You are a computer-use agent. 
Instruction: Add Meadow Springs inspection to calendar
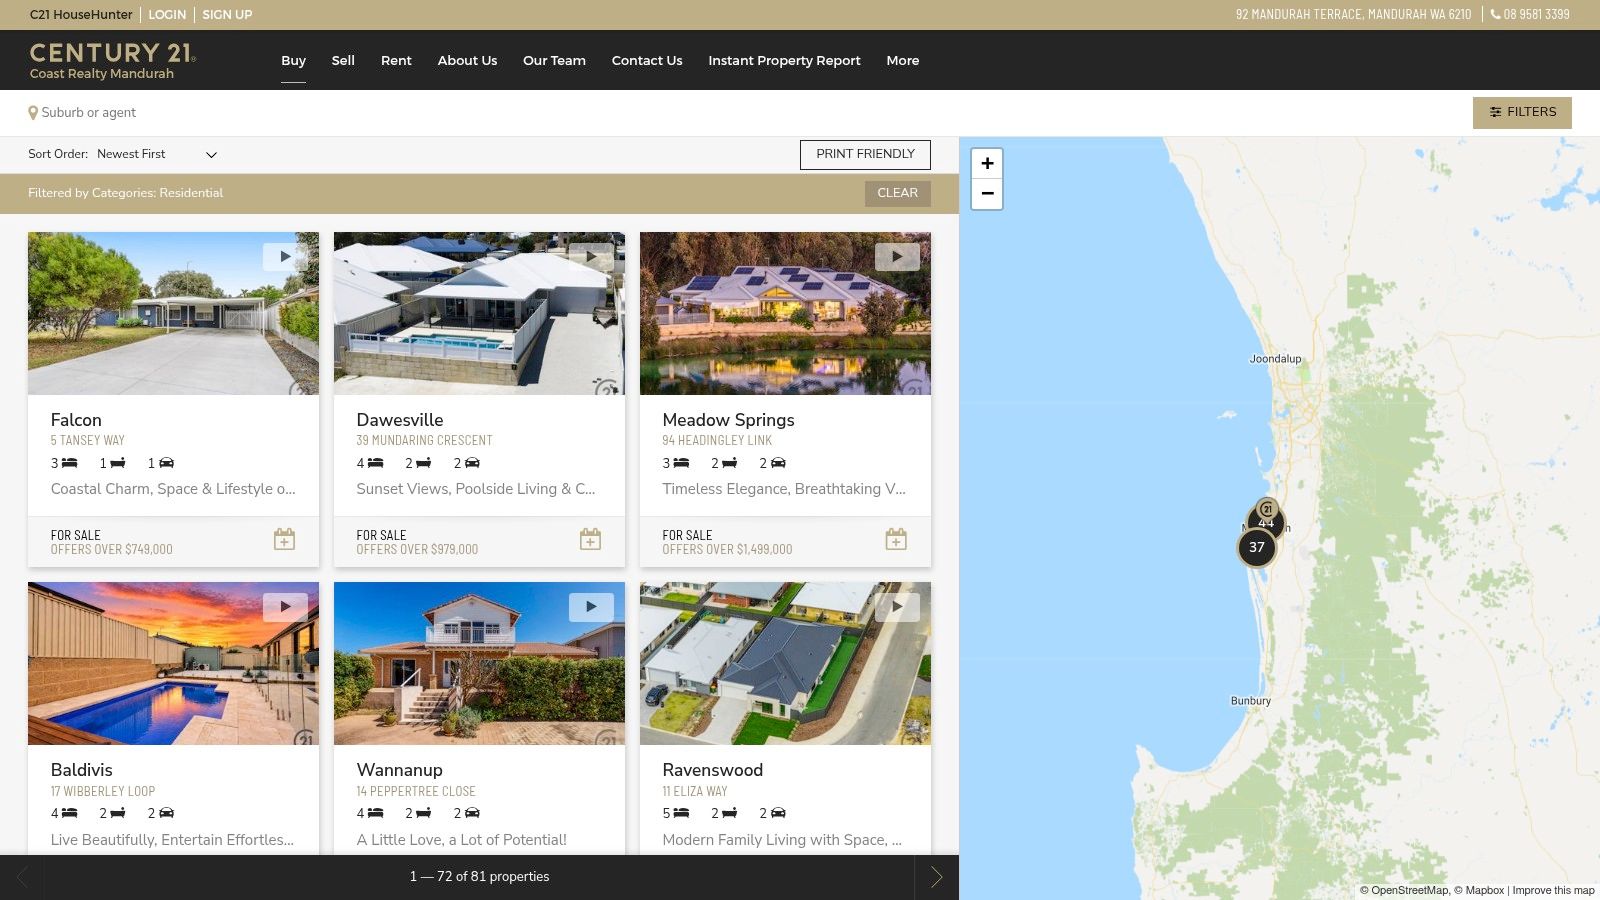coord(896,539)
